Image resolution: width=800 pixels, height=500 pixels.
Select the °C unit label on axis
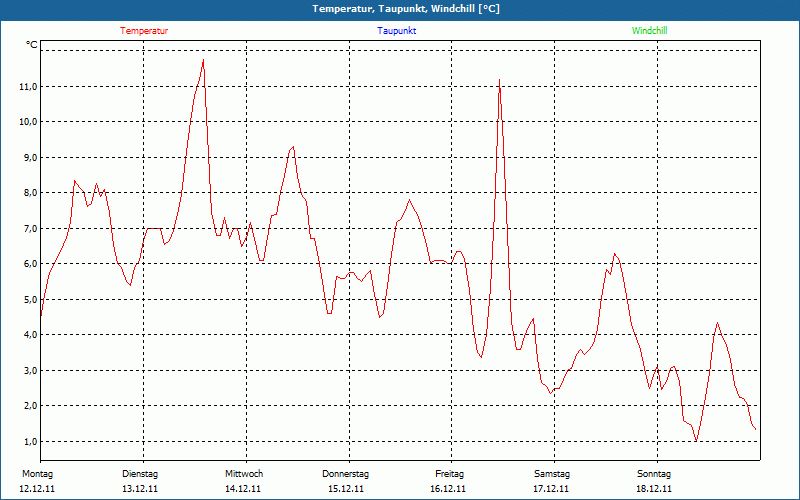pyautogui.click(x=32, y=45)
